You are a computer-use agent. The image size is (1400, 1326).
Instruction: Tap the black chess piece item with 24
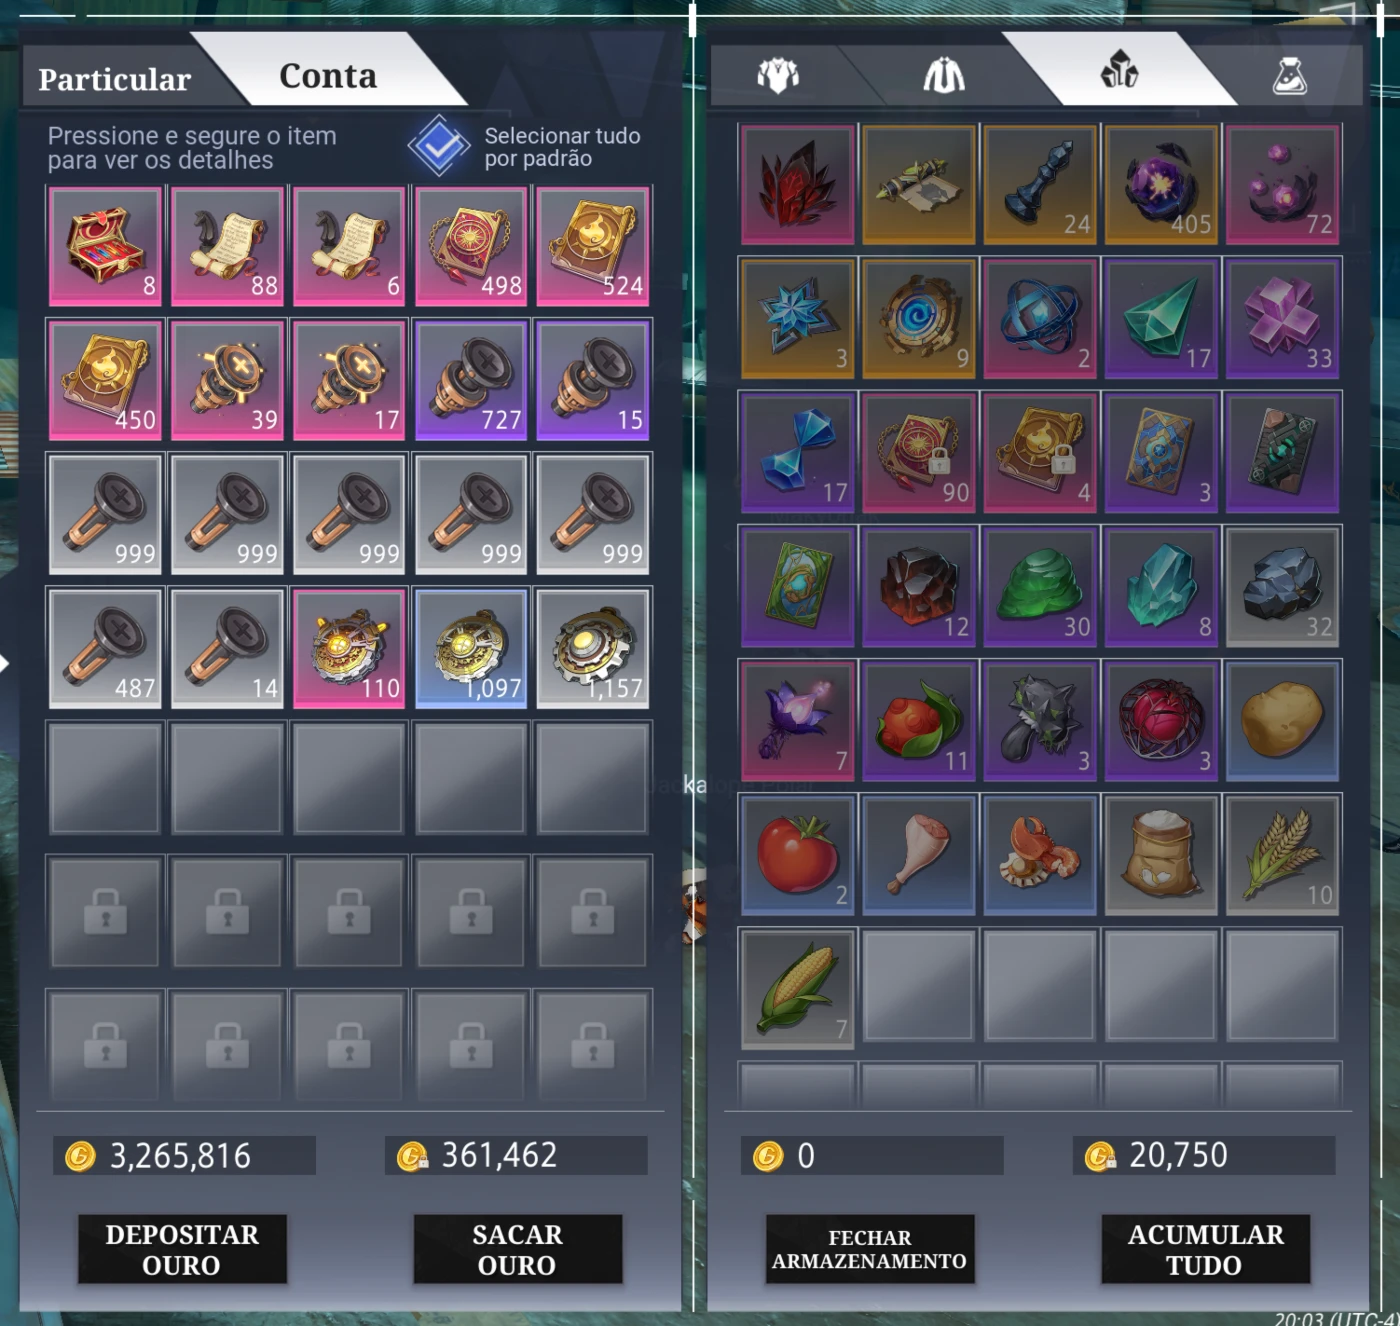tap(1040, 184)
